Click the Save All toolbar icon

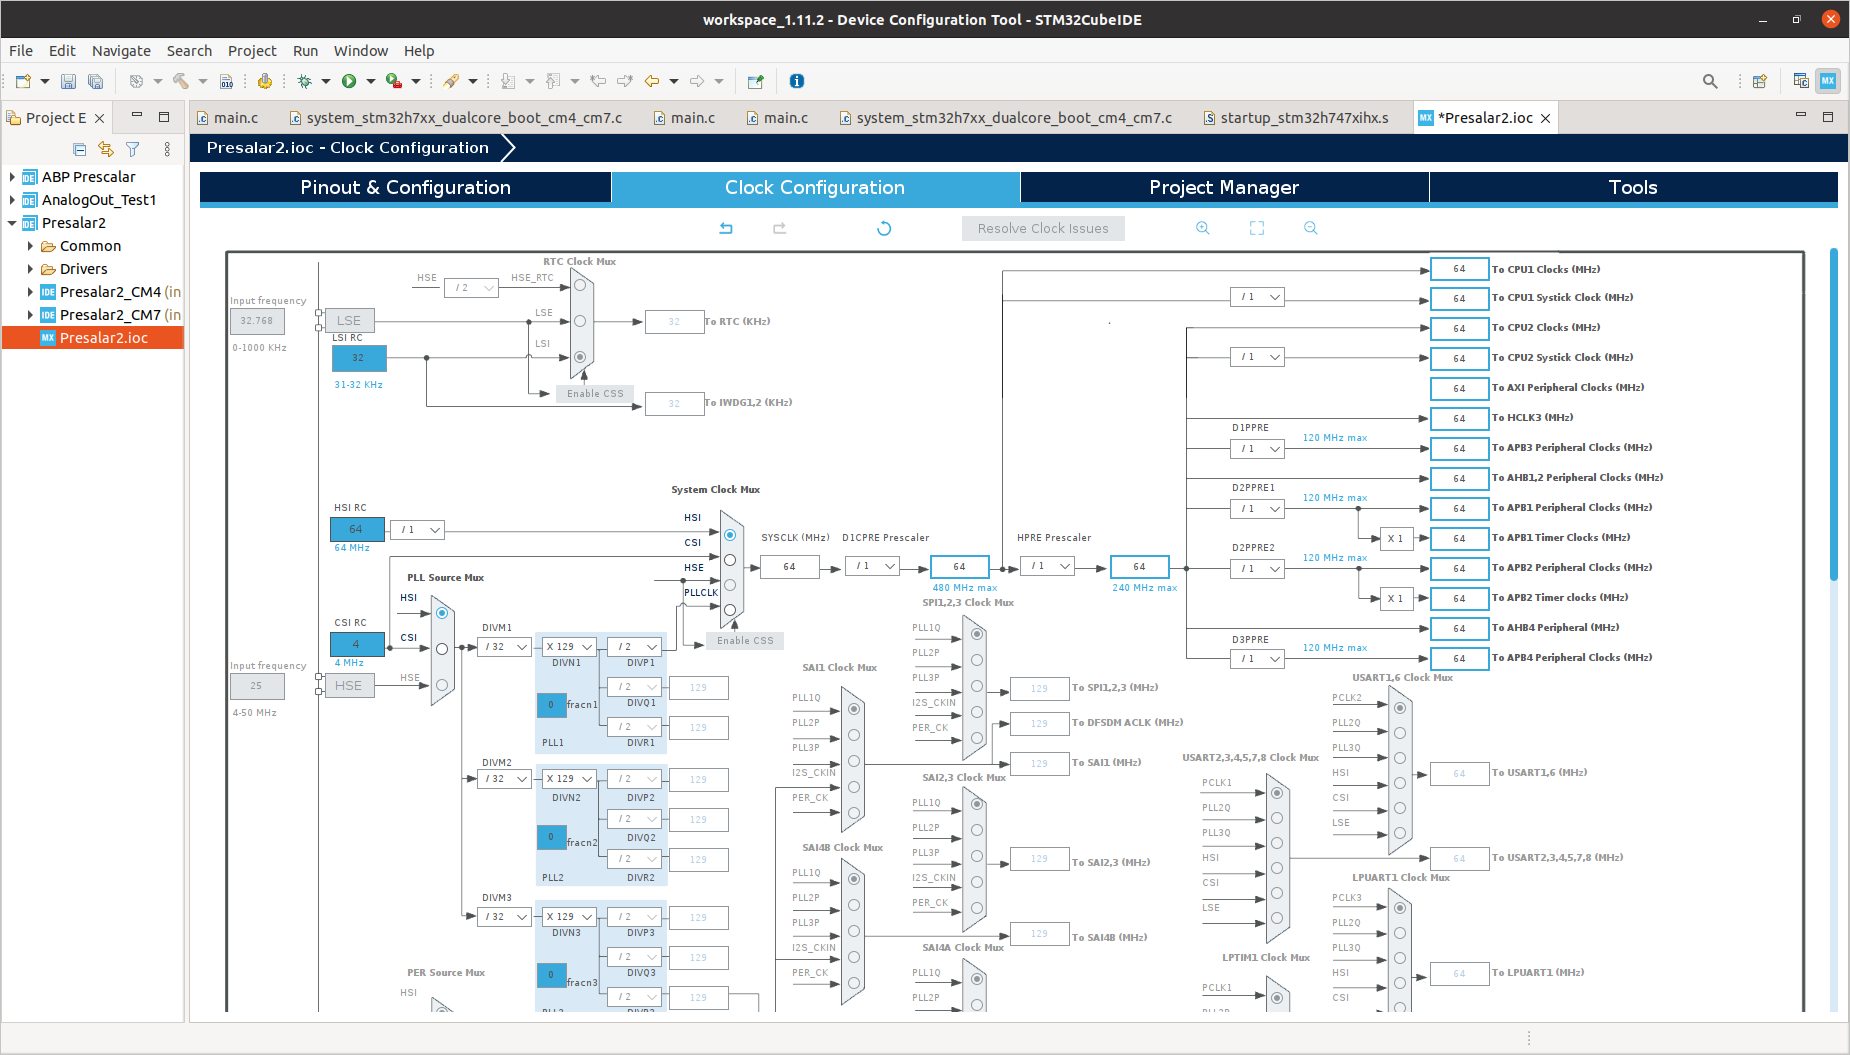95,81
